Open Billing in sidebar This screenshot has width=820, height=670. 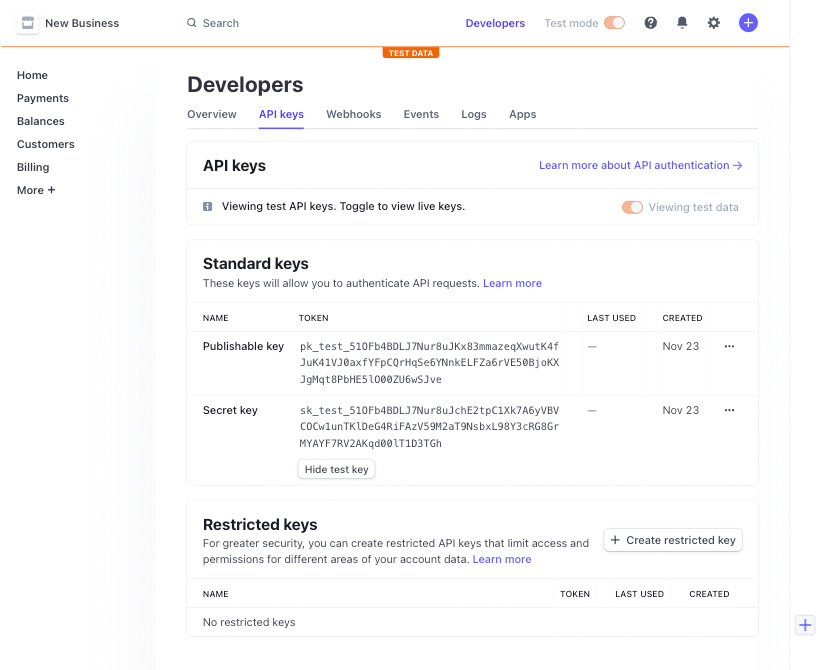[x=33, y=167]
